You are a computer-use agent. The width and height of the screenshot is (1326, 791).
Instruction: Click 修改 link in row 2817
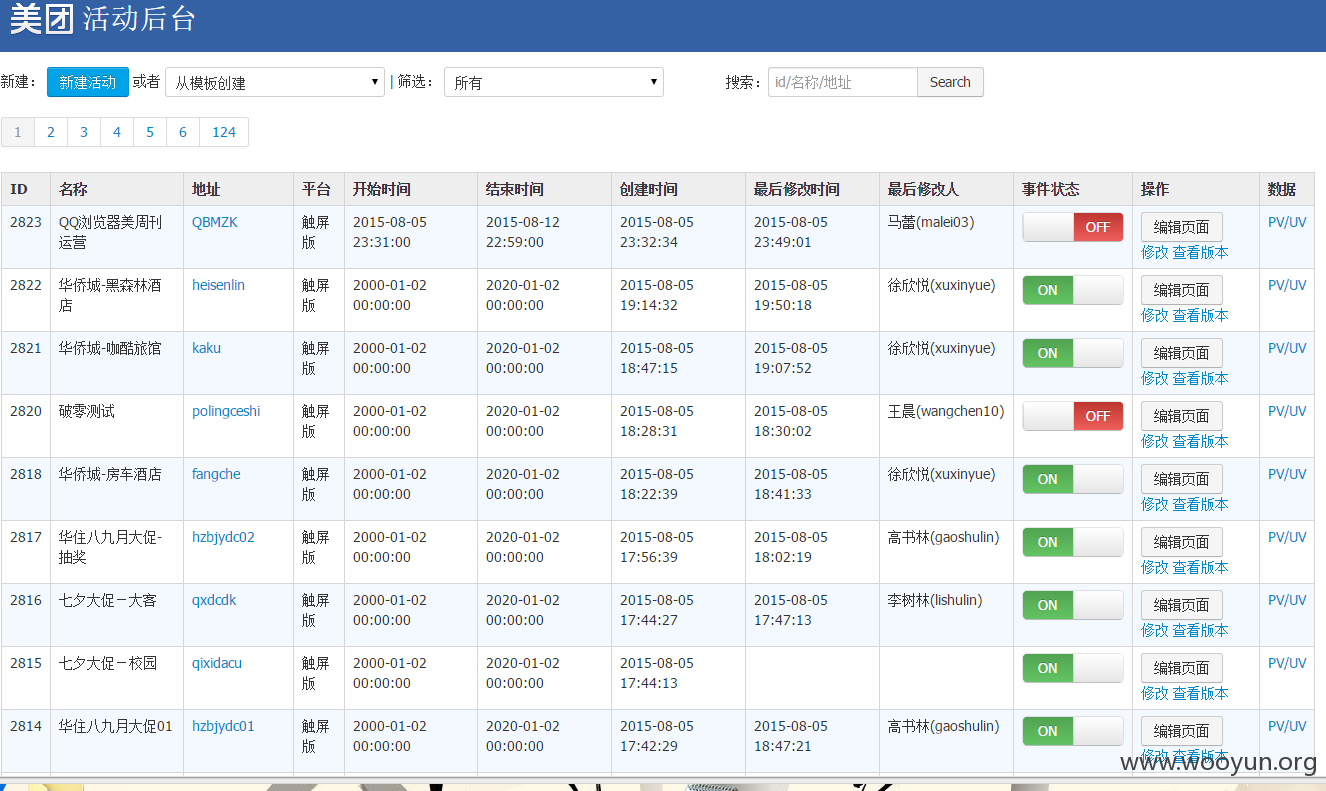1155,567
